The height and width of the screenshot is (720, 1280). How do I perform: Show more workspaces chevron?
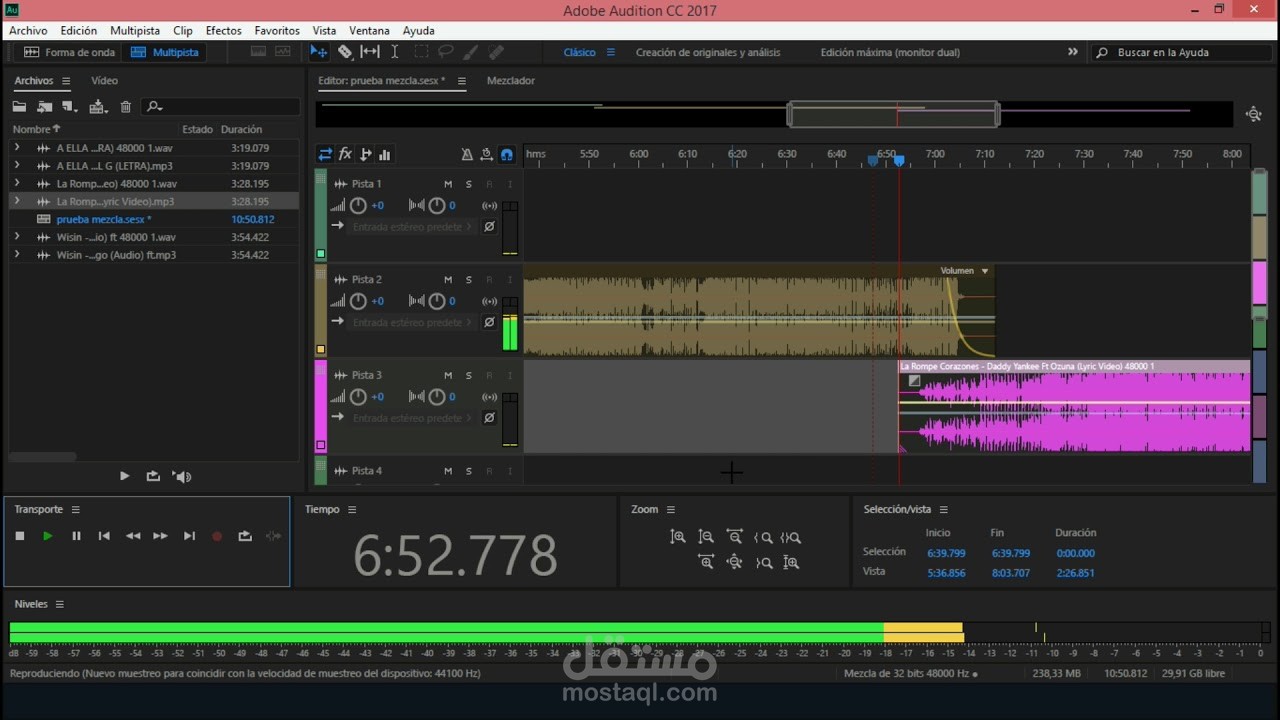pyautogui.click(x=1073, y=52)
